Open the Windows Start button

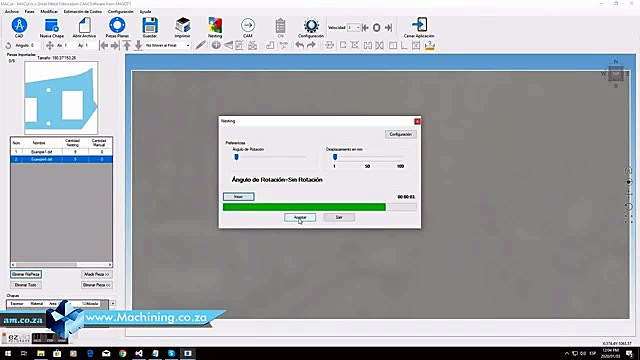8,353
